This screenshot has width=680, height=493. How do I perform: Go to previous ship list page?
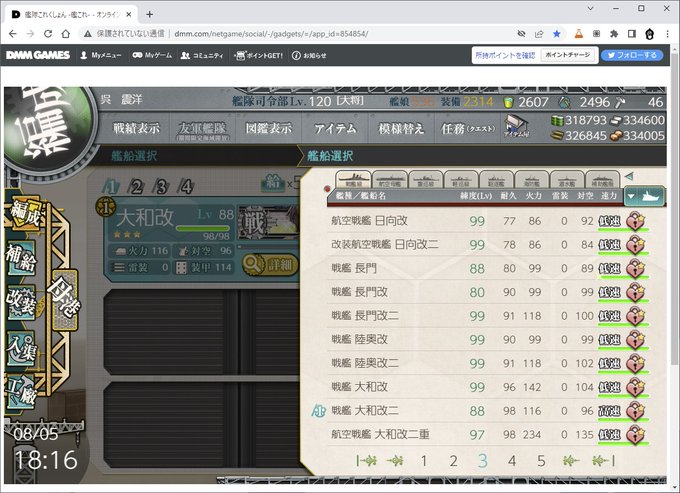point(395,460)
